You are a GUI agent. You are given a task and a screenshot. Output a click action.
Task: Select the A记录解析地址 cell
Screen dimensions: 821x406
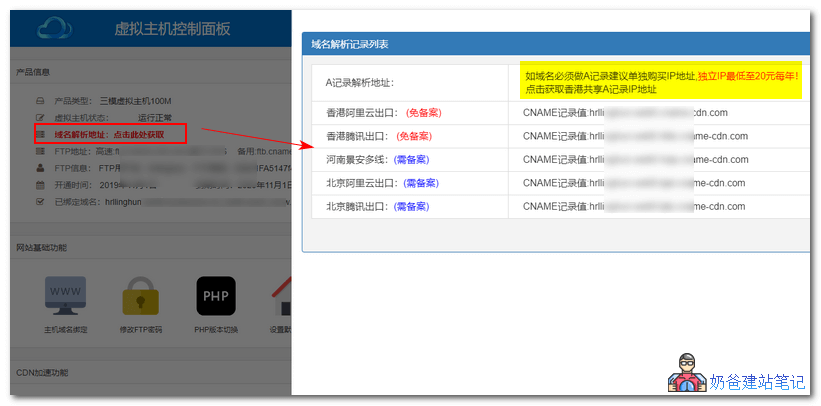coord(410,83)
